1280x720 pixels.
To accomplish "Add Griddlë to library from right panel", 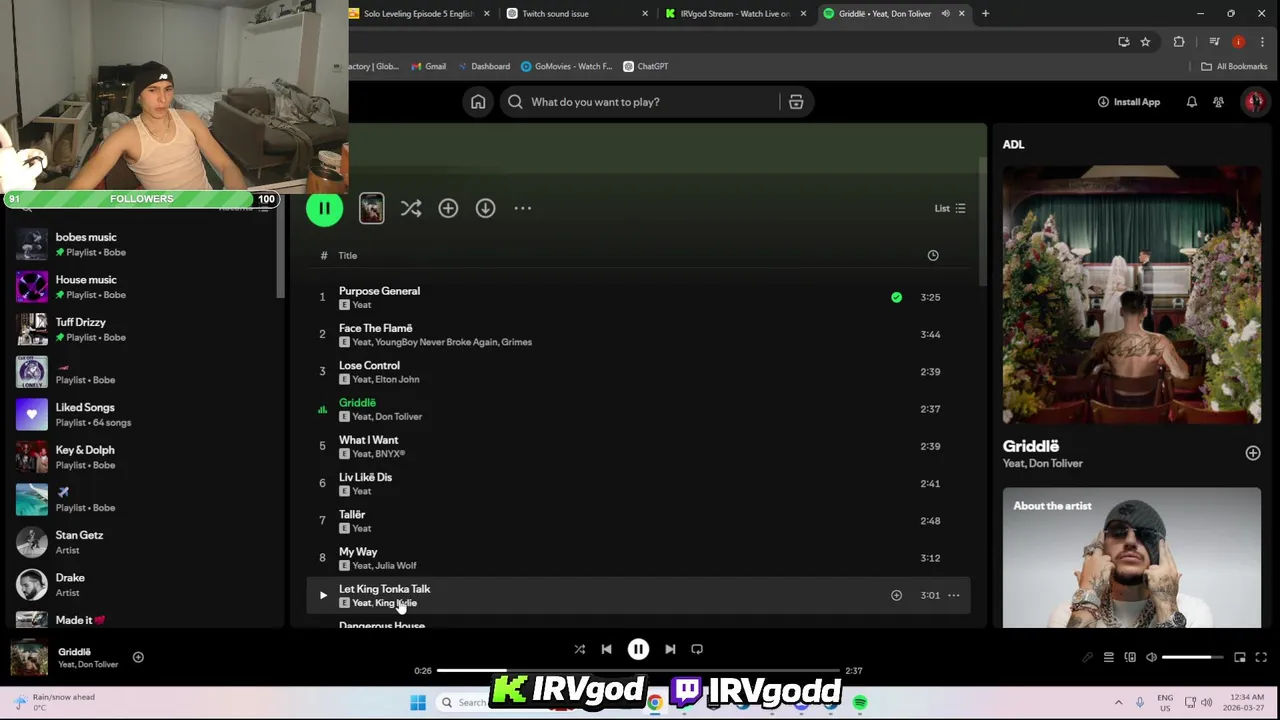I will click(1252, 453).
